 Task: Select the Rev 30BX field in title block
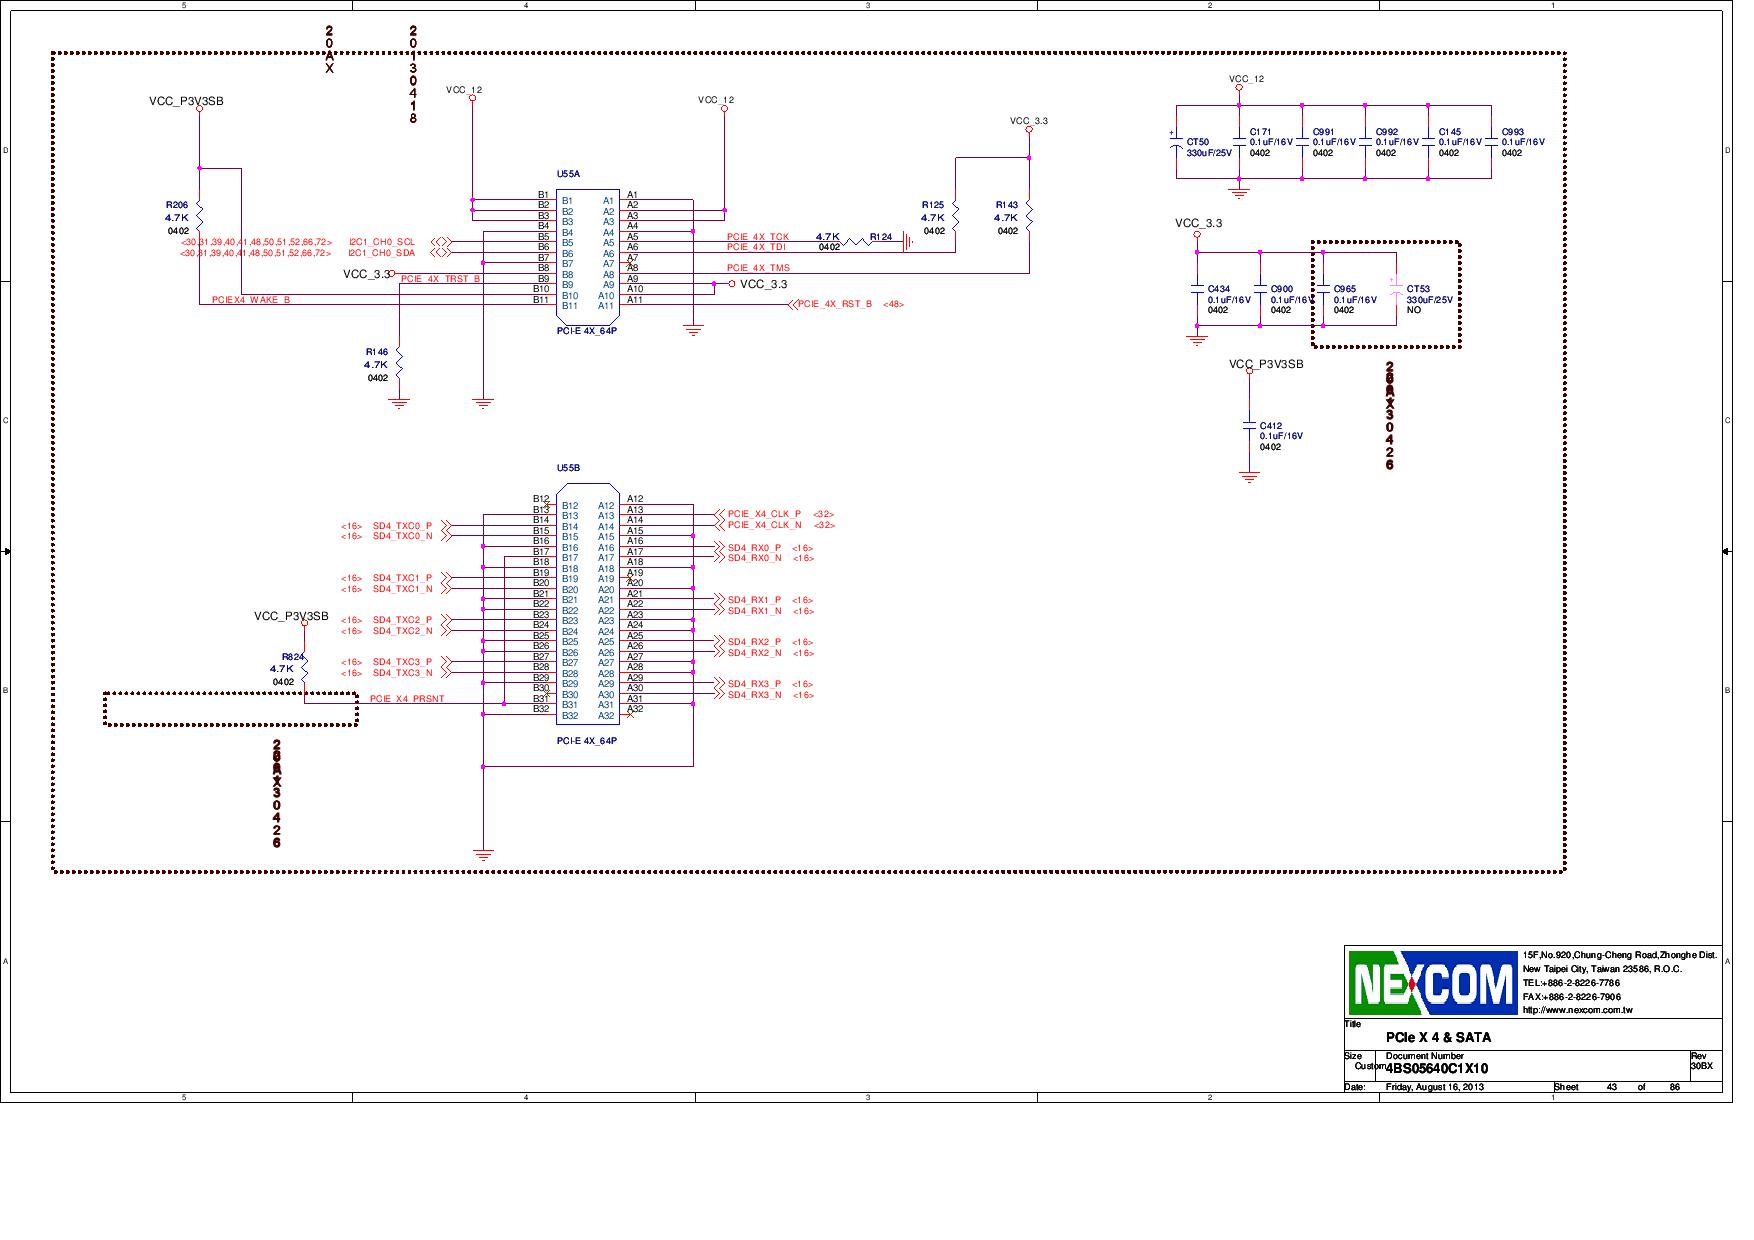pos(1703,1066)
